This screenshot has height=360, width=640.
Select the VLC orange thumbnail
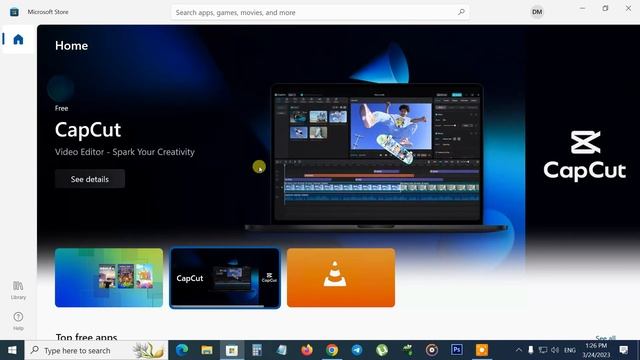pos(341,278)
